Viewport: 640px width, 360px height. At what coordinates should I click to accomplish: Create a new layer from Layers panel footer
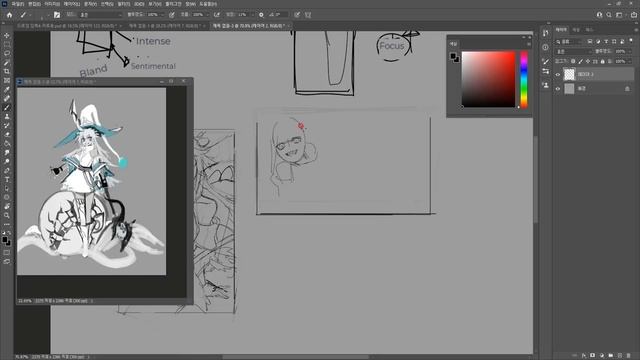tap(619, 356)
